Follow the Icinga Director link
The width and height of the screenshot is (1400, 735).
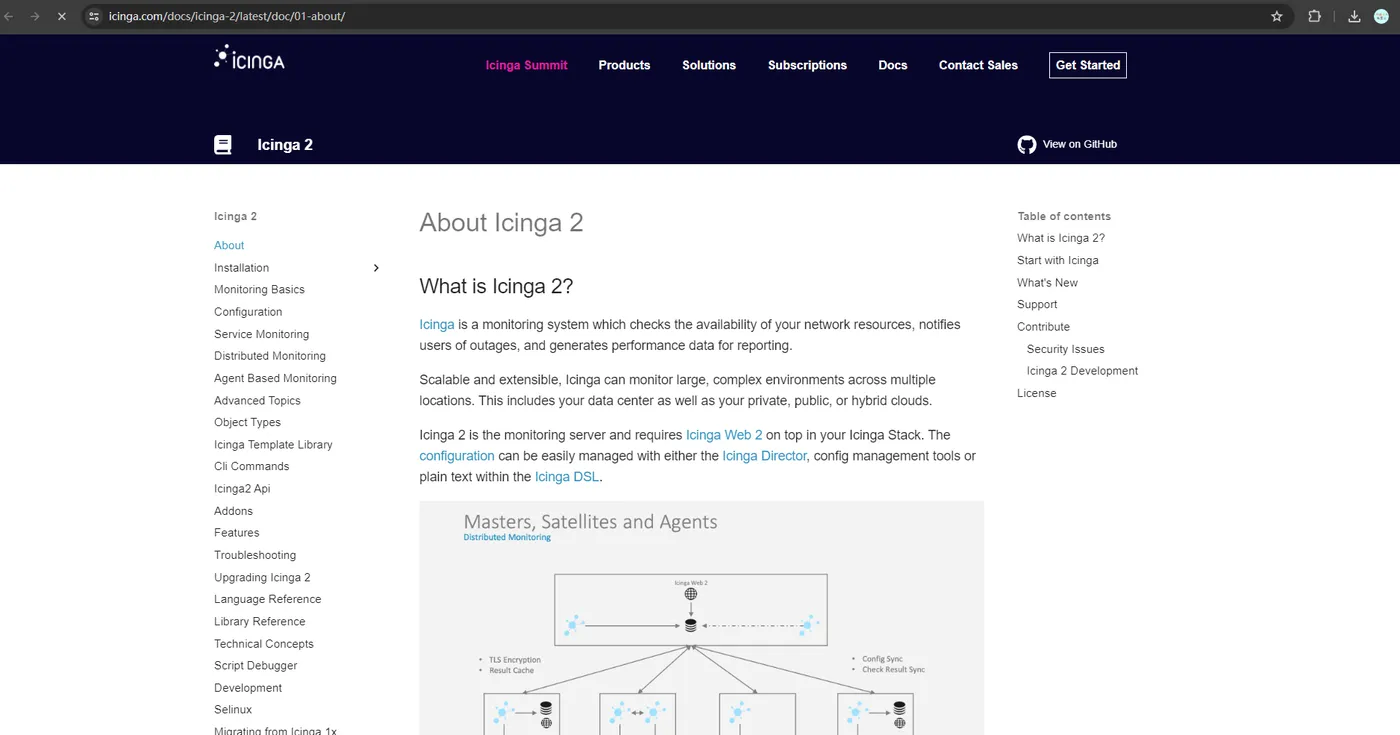[764, 456]
